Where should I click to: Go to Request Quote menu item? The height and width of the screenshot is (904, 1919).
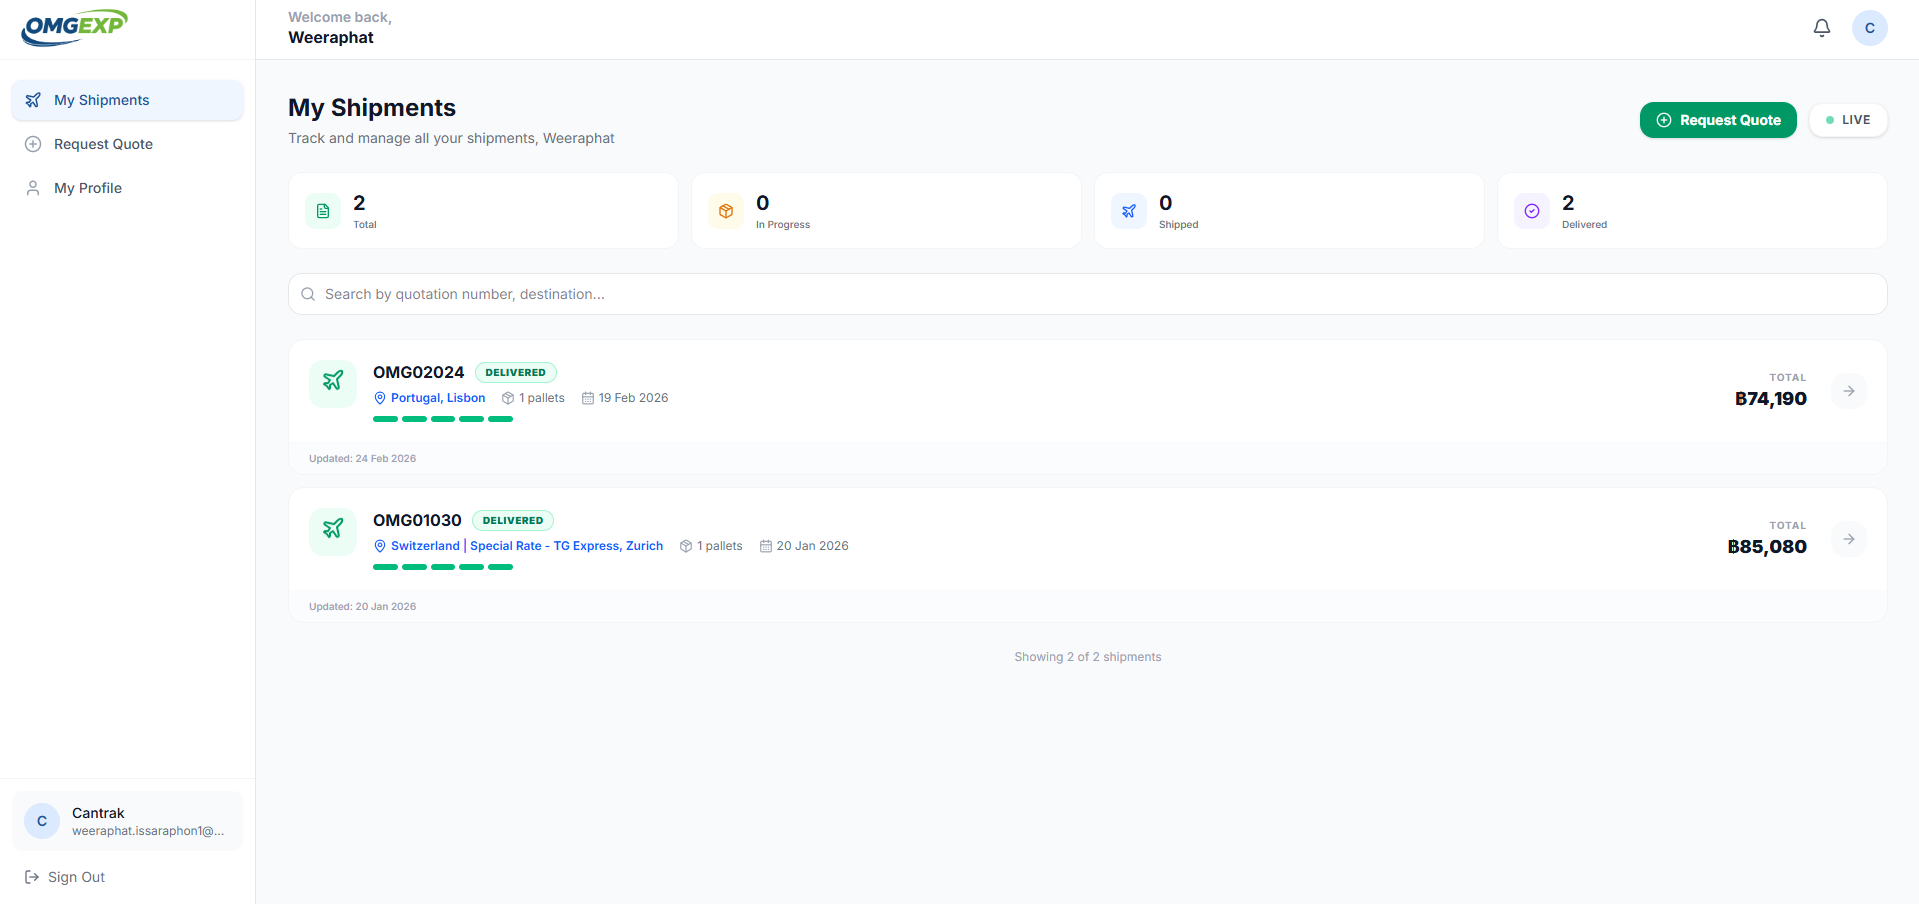coord(127,144)
